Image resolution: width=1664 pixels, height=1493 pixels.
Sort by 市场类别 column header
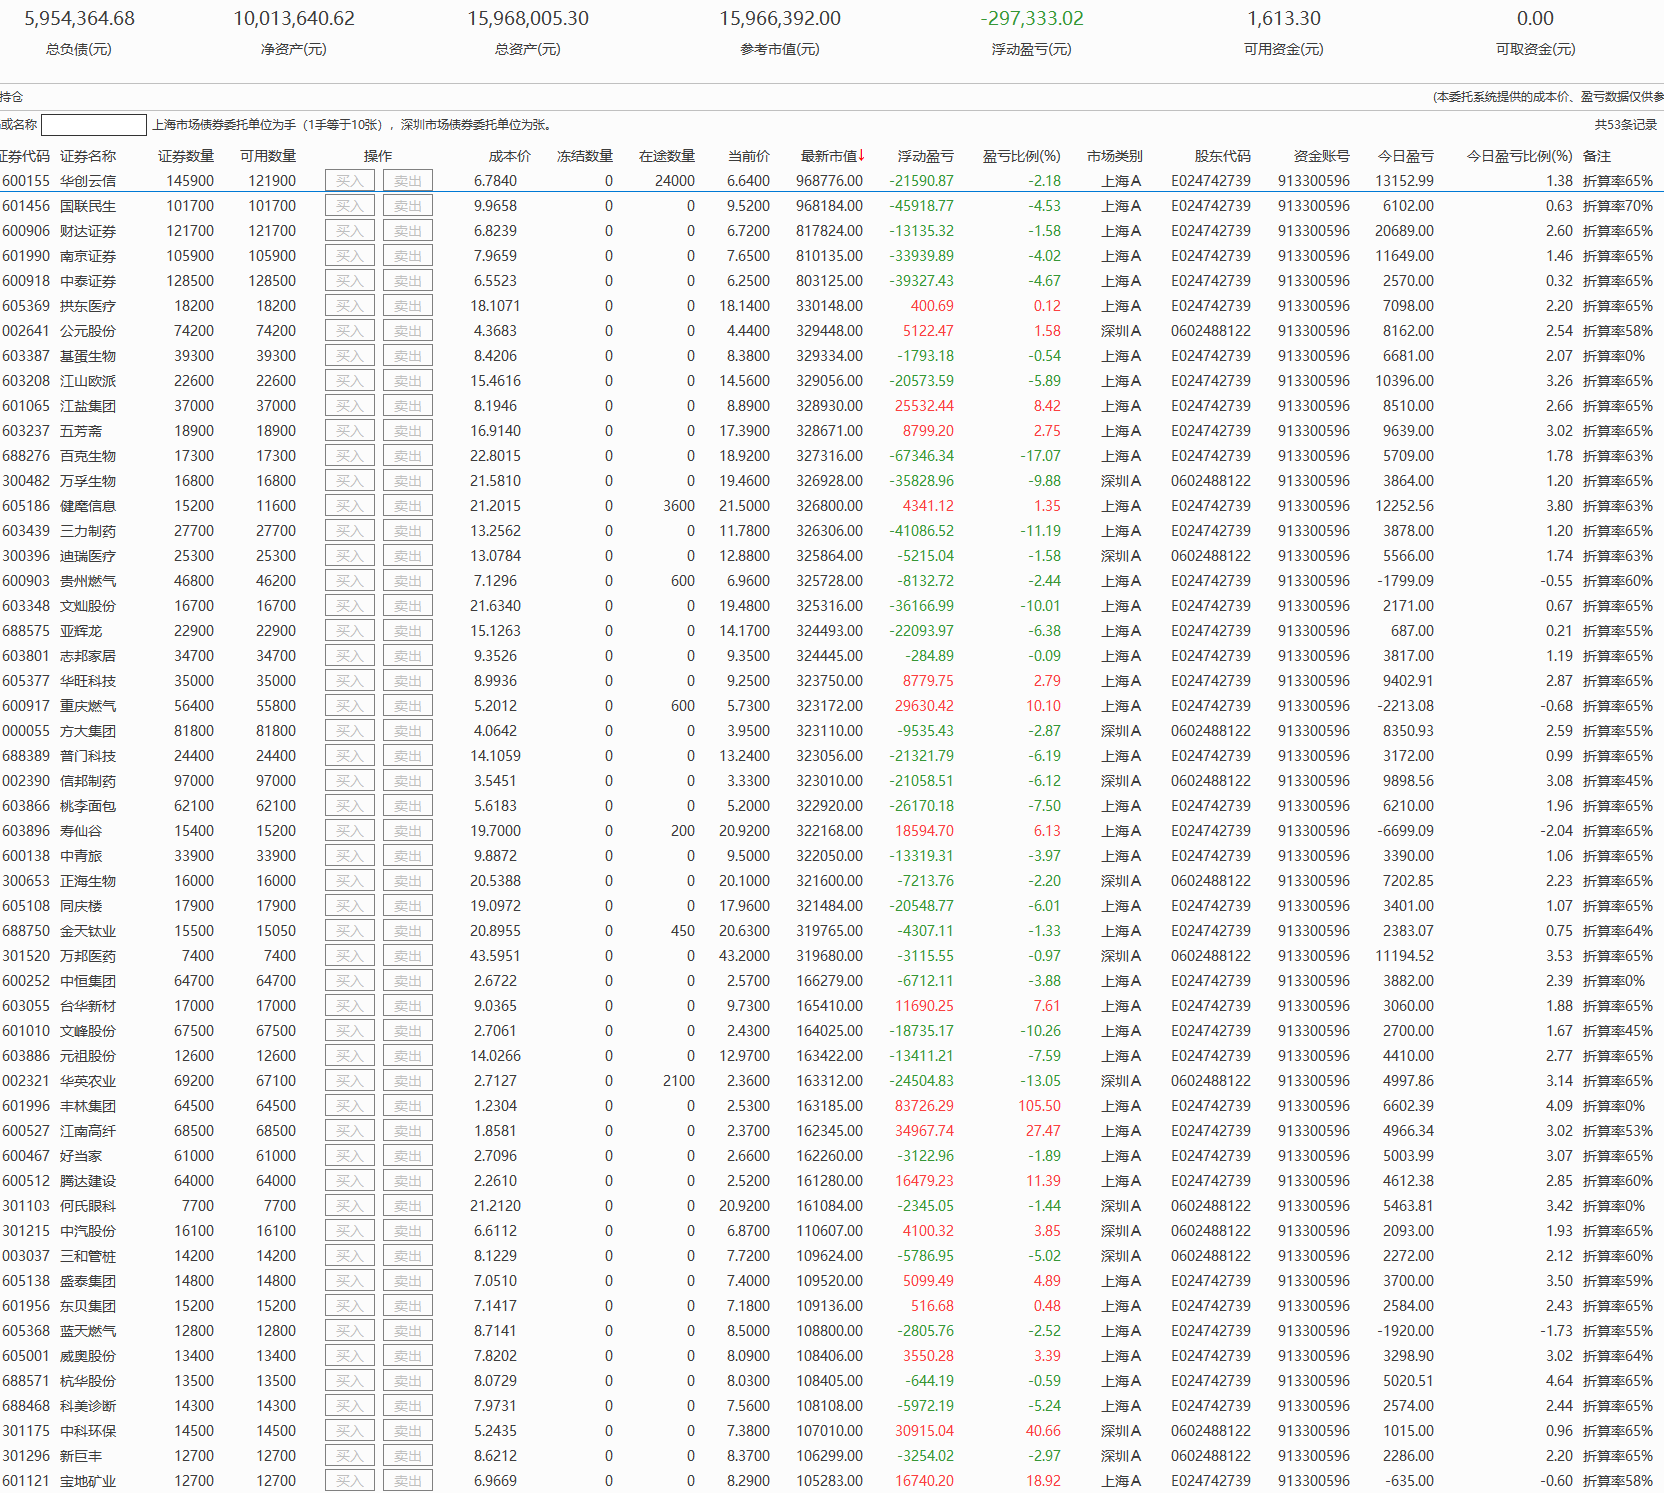[x=1115, y=156]
